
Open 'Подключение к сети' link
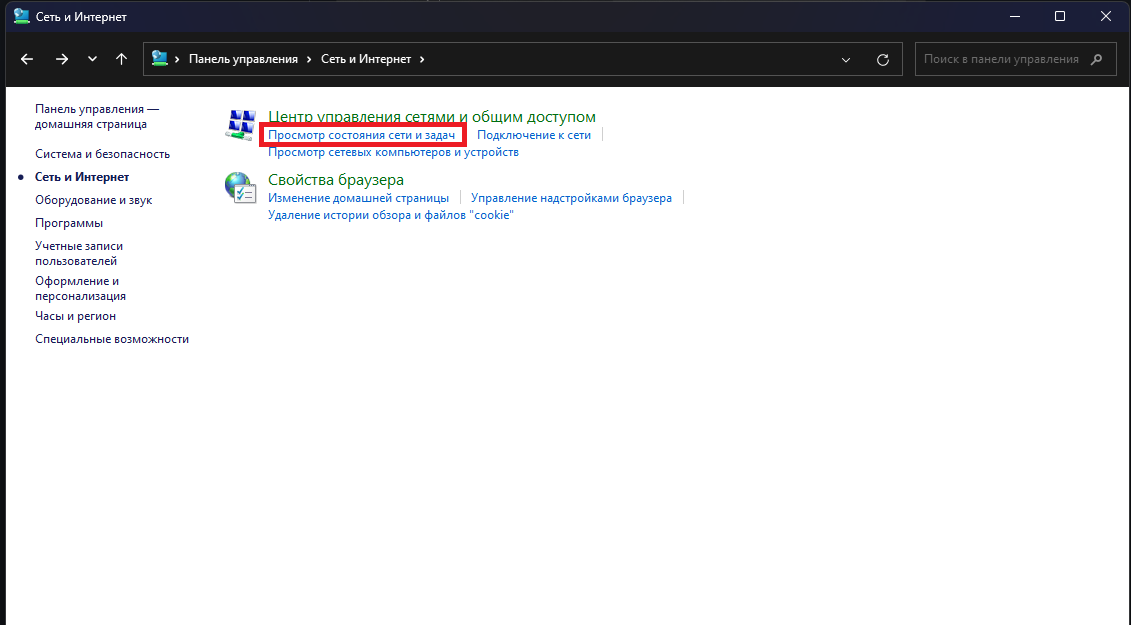point(534,135)
